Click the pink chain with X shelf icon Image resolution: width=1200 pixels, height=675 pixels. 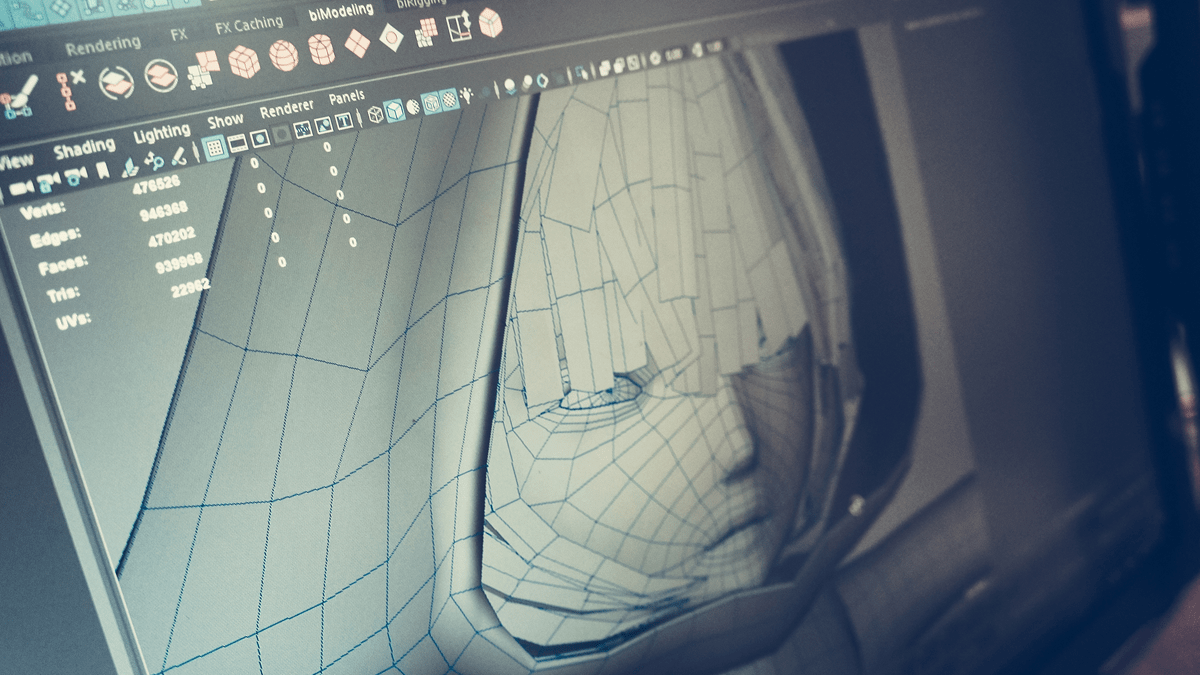coord(70,92)
